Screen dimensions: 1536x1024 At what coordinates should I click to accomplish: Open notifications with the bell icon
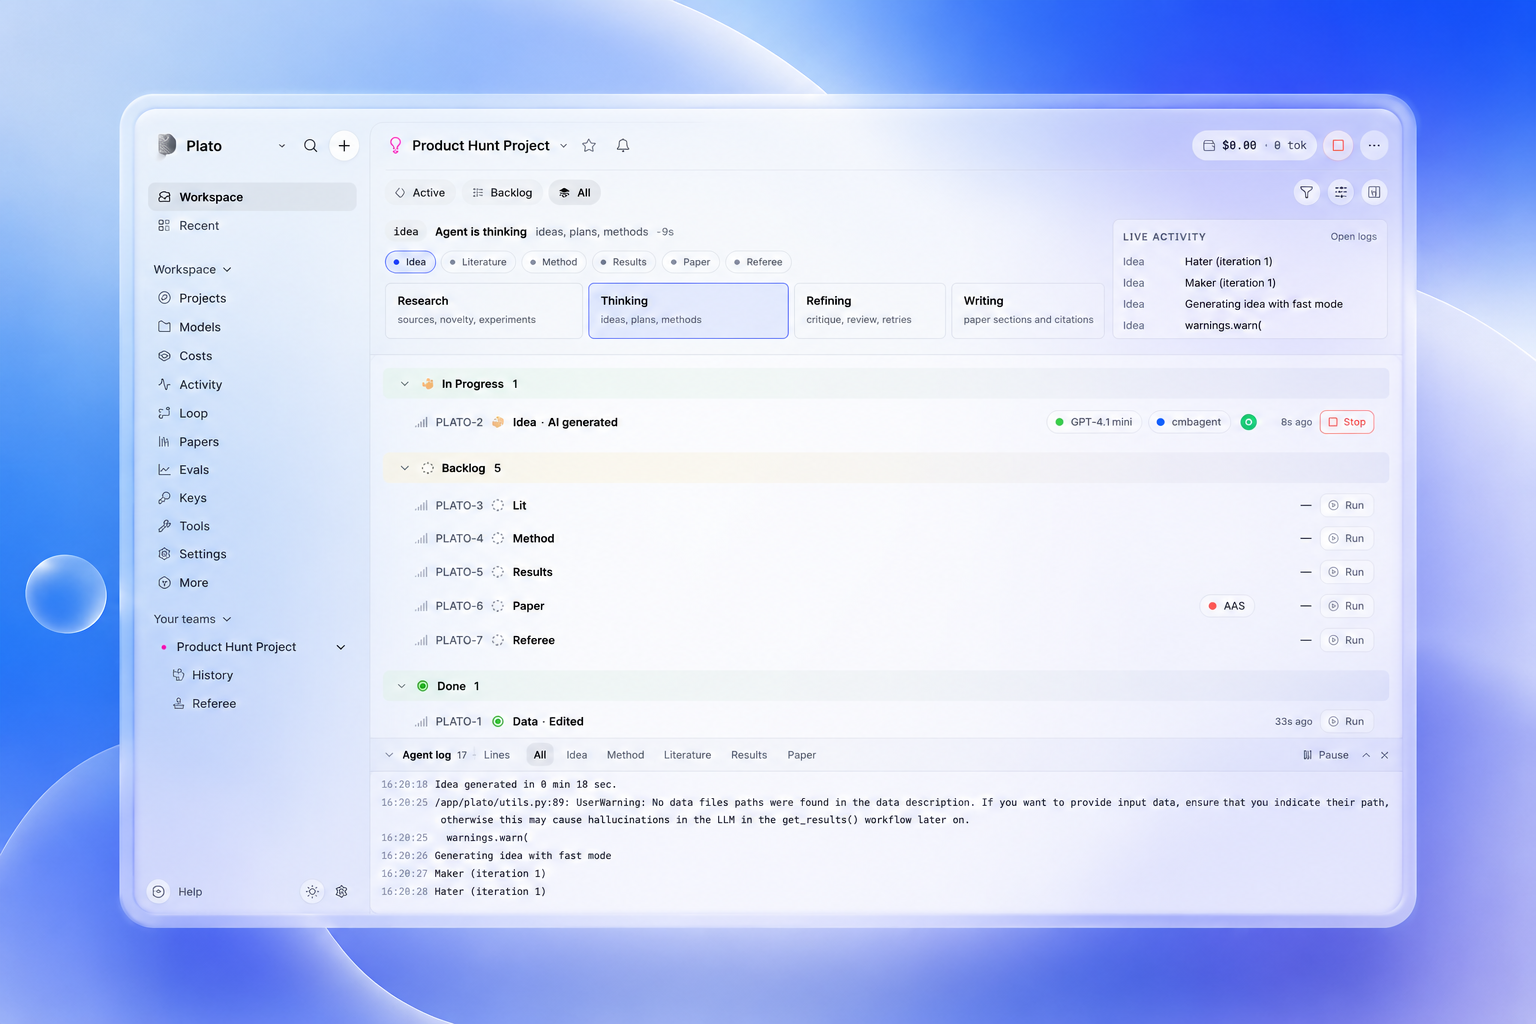623,146
